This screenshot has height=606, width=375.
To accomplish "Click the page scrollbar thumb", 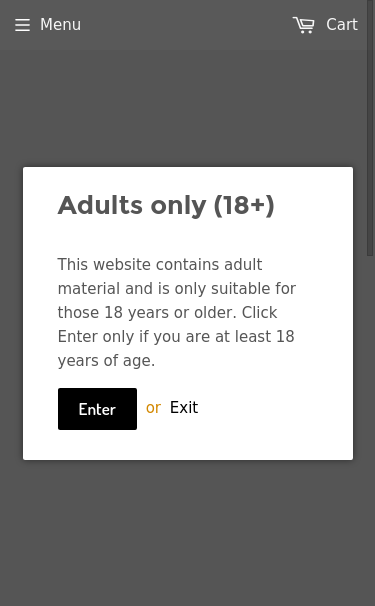I will [370, 128].
